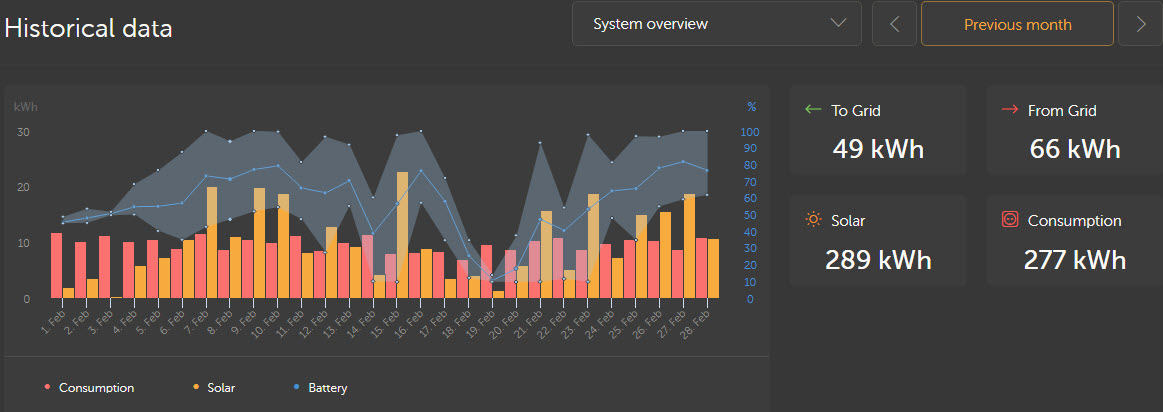
Task: Click the consumption bar on 1. Feb
Action: click(x=56, y=265)
